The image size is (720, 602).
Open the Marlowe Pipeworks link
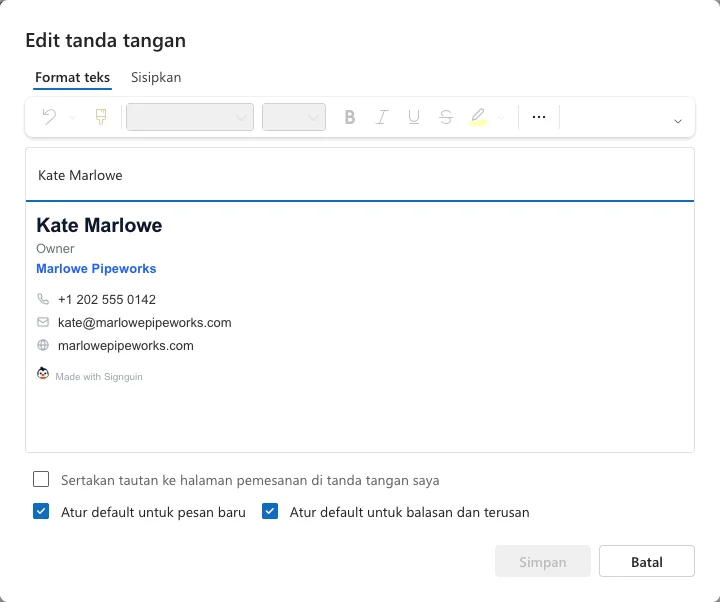(96, 269)
